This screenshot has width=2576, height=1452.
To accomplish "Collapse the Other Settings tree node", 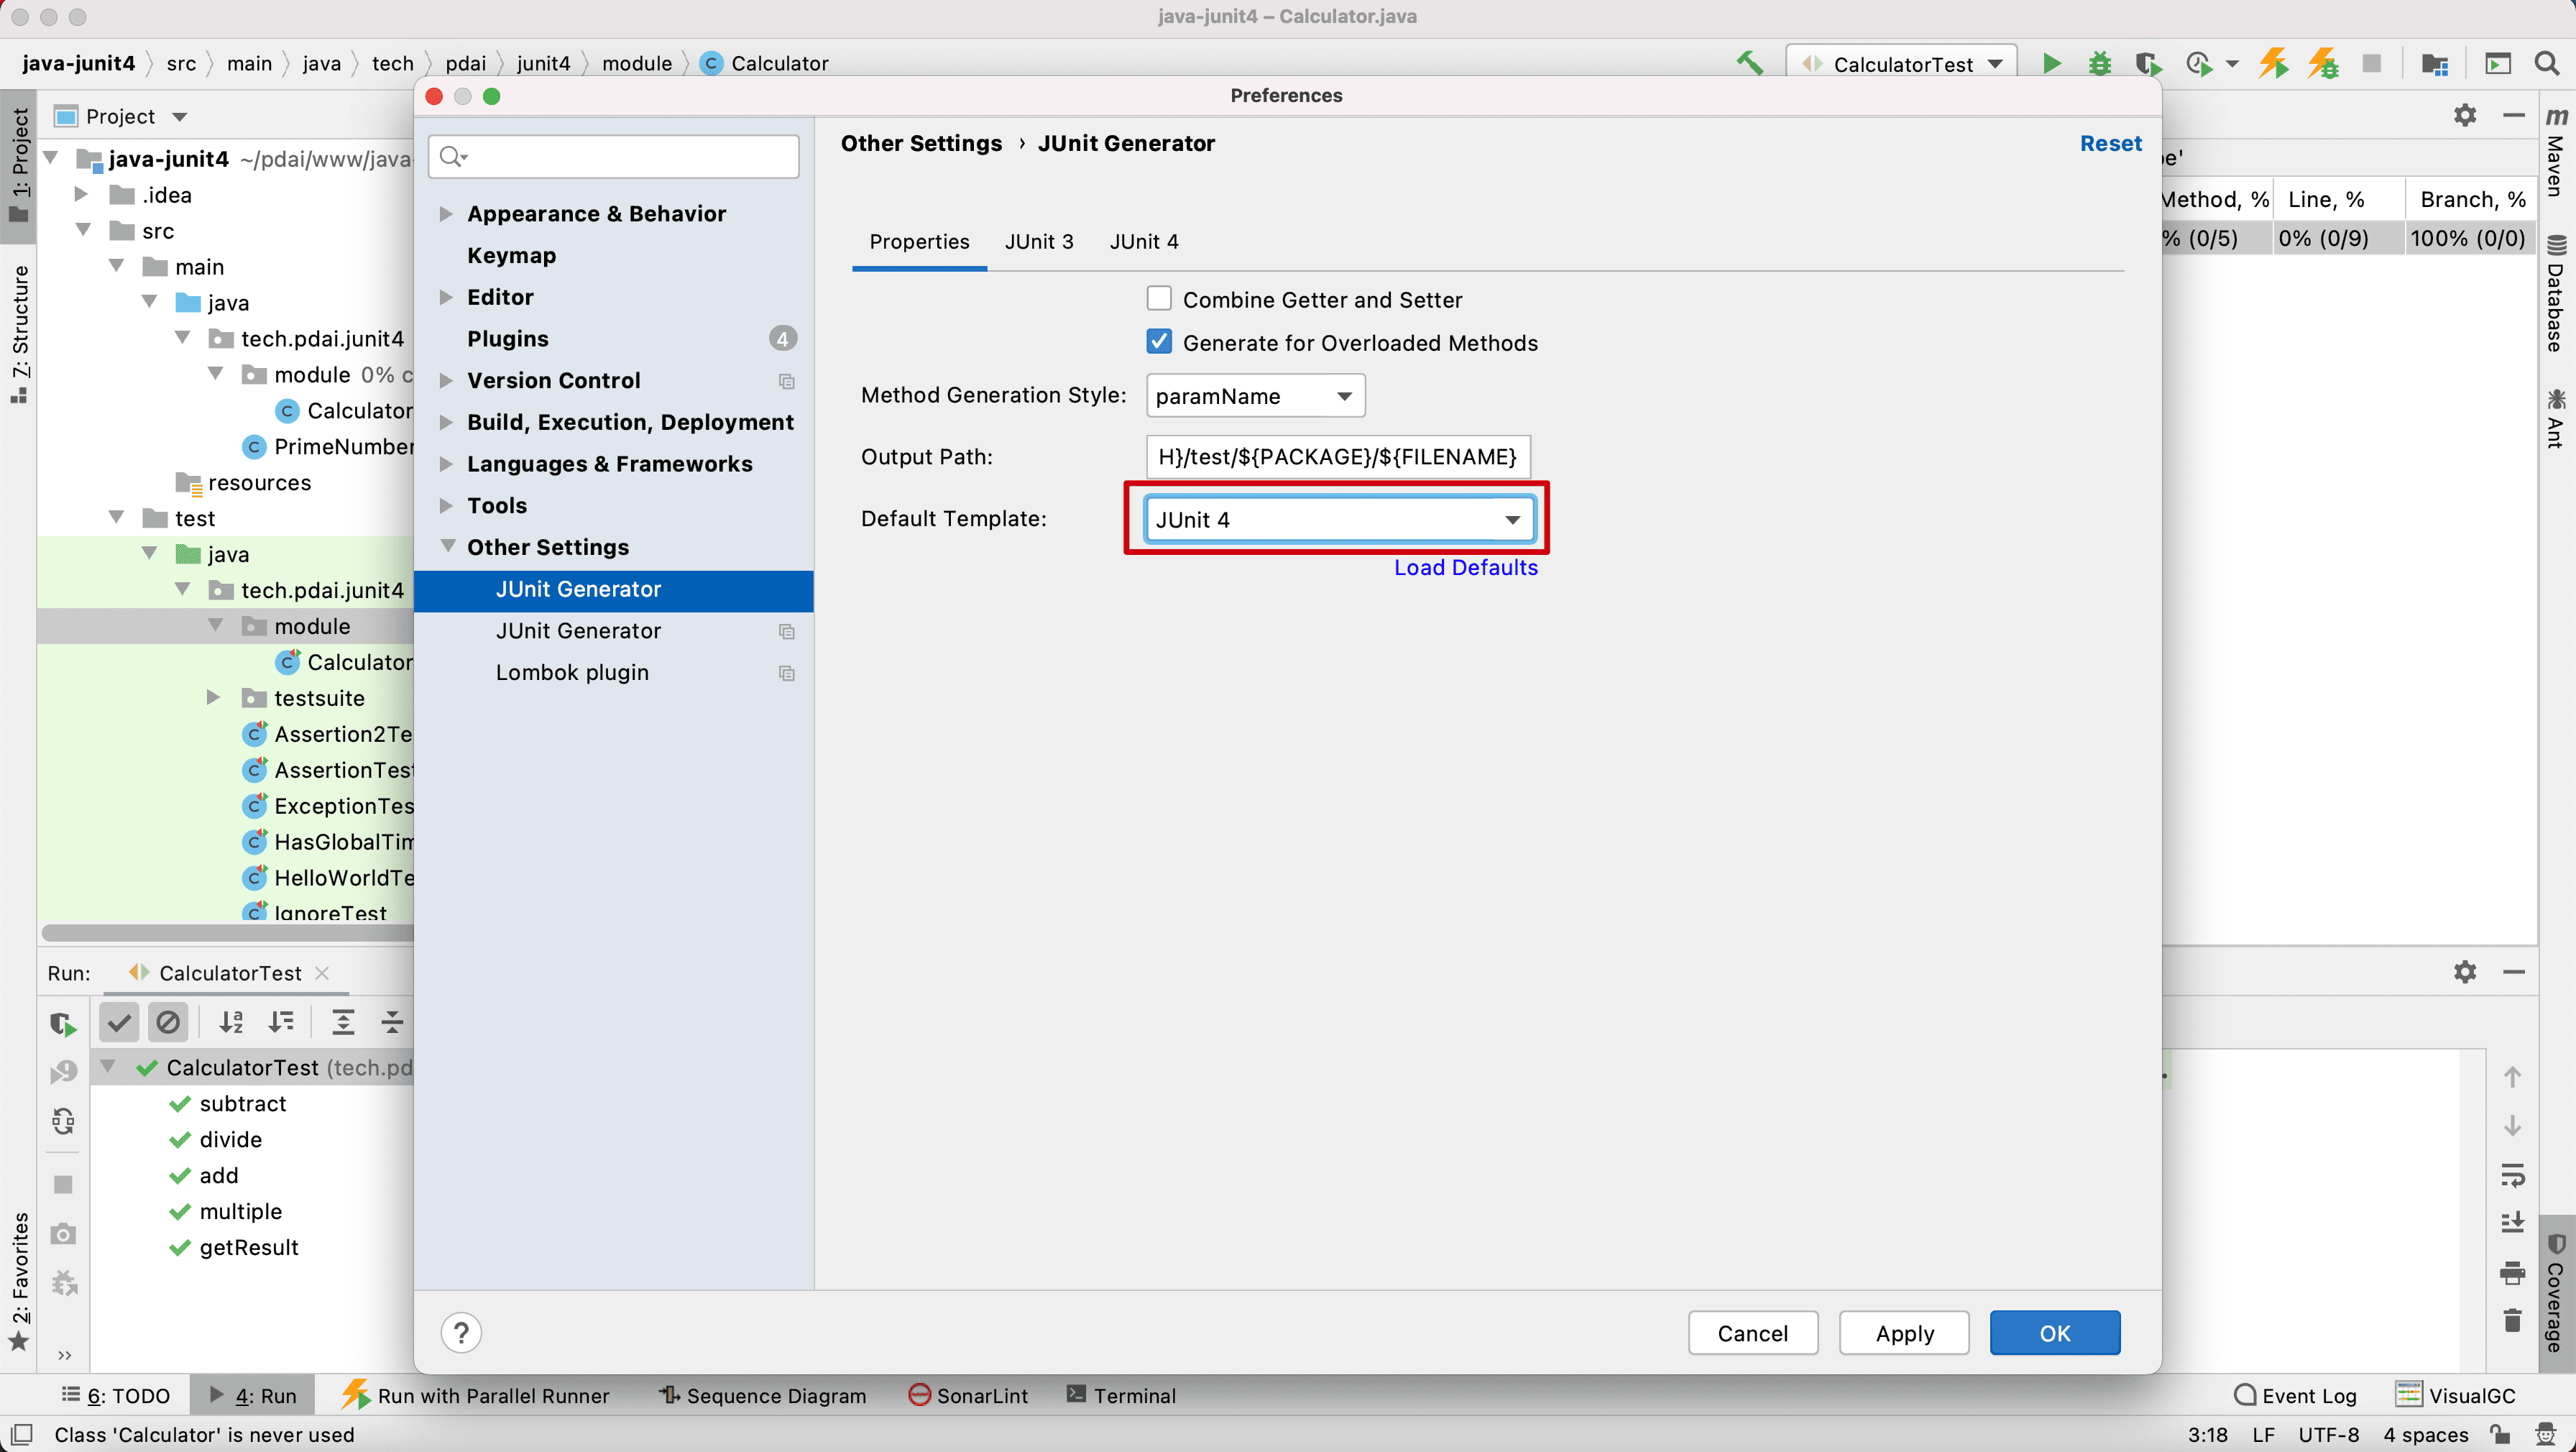I will pos(448,546).
